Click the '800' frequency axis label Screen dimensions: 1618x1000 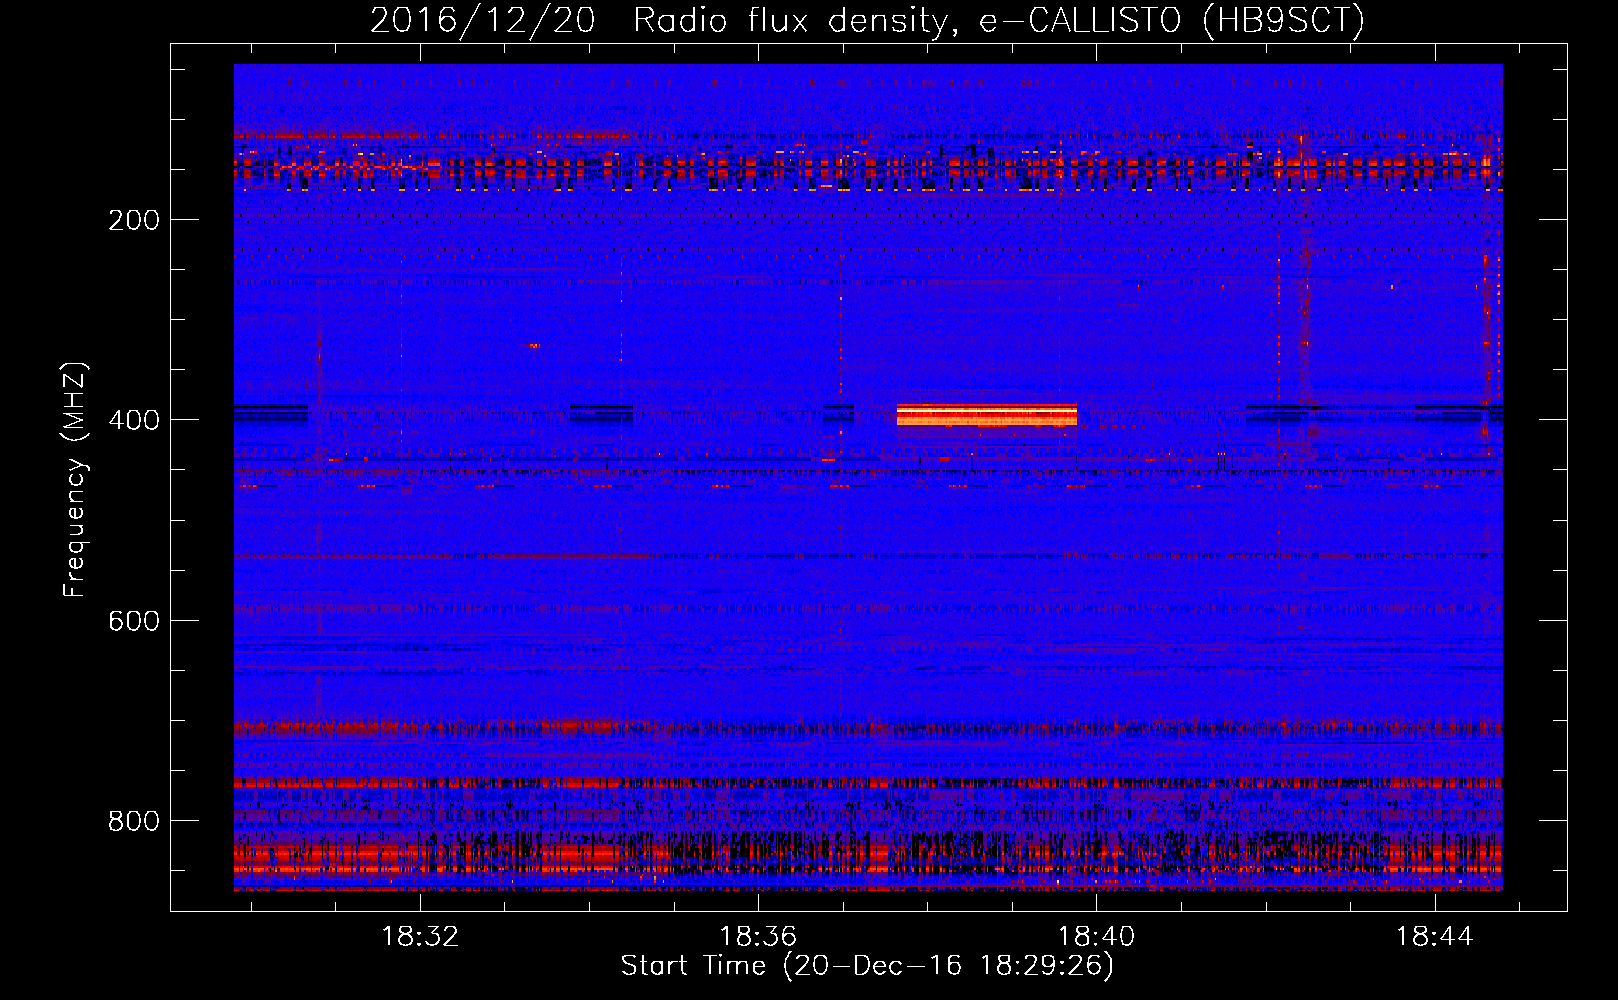point(134,821)
